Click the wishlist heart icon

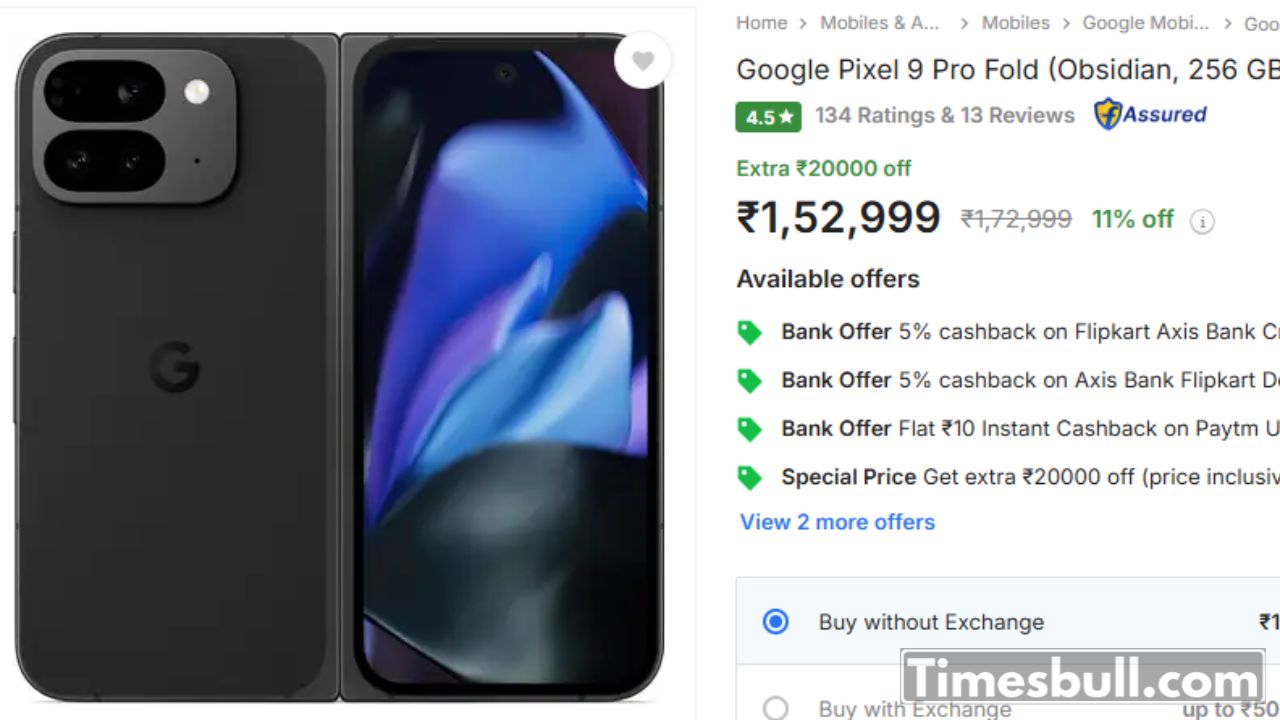pos(642,61)
